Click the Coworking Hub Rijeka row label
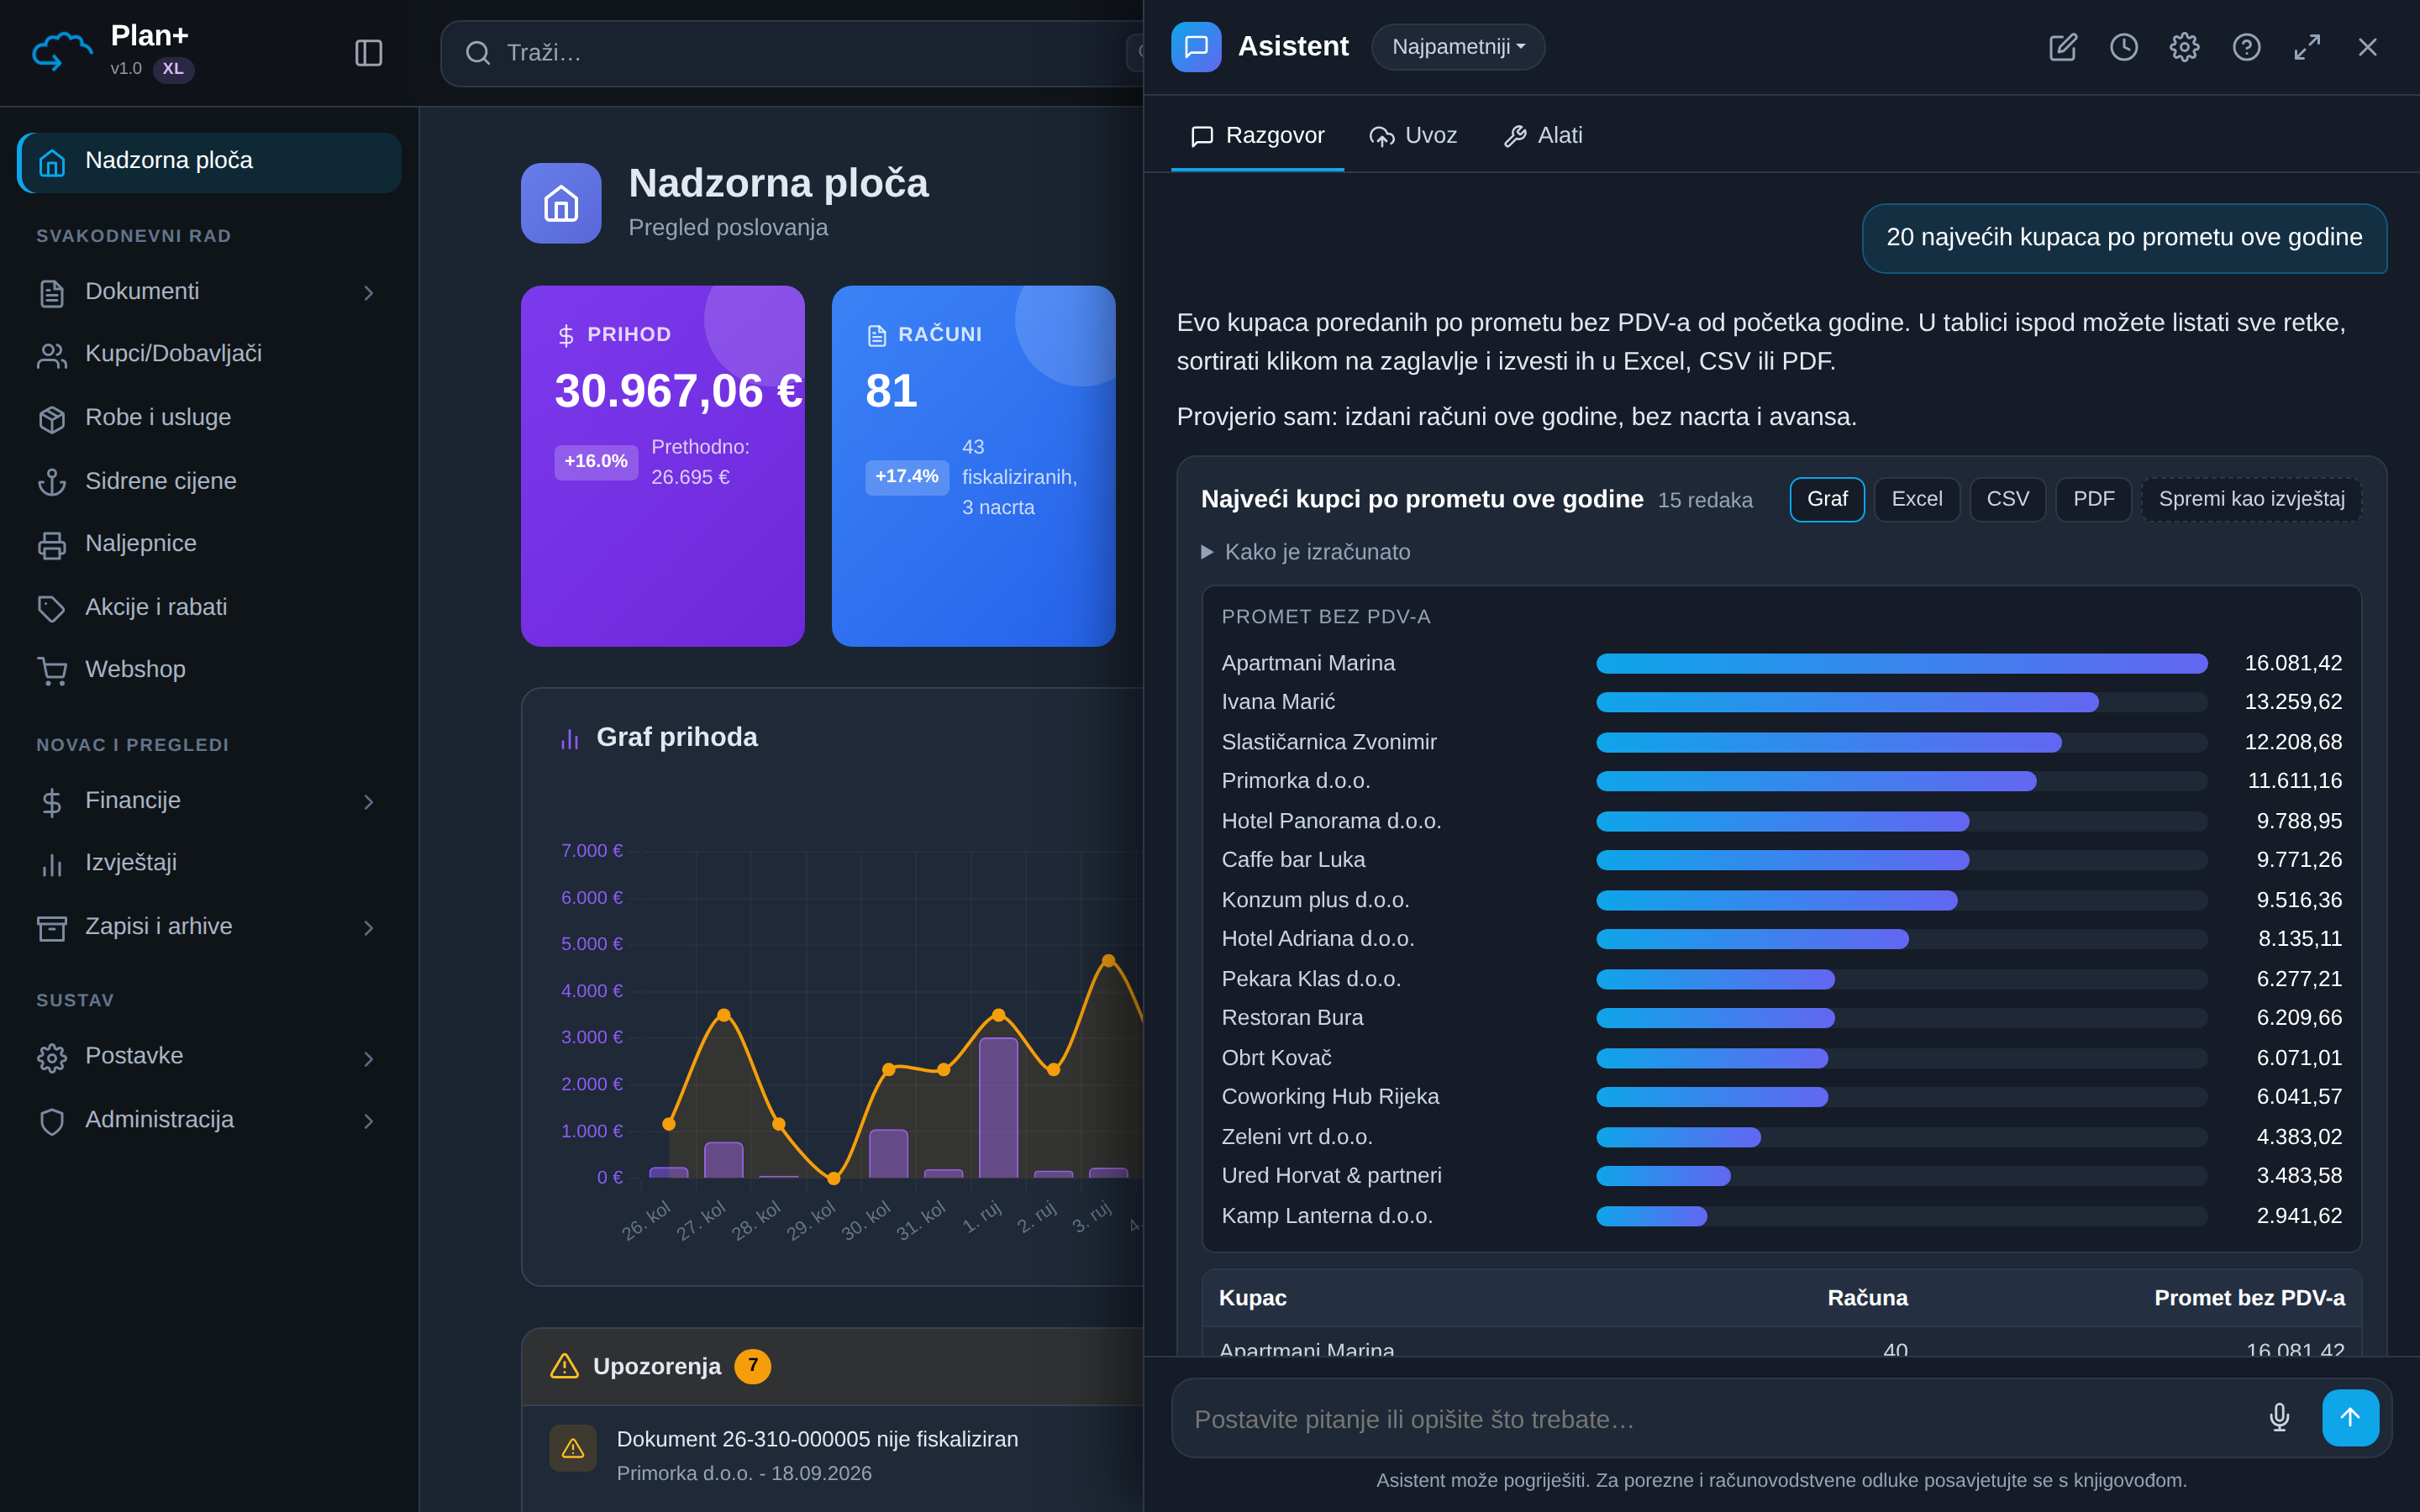 [1330, 1097]
